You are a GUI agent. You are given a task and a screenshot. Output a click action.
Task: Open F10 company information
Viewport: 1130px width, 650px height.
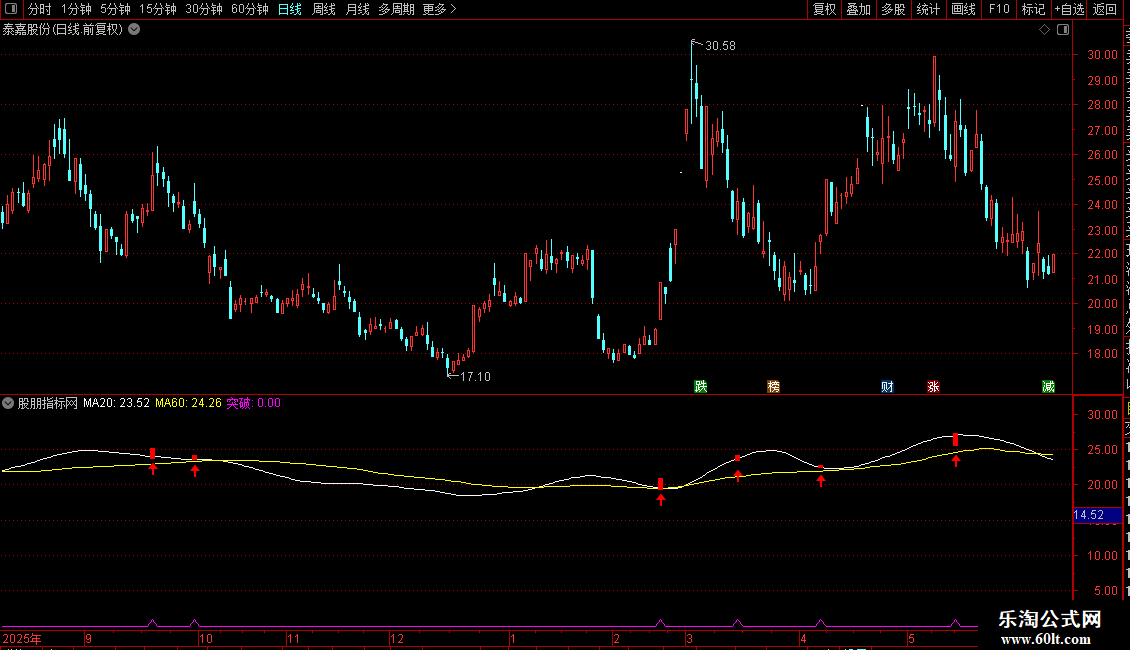(x=999, y=9)
